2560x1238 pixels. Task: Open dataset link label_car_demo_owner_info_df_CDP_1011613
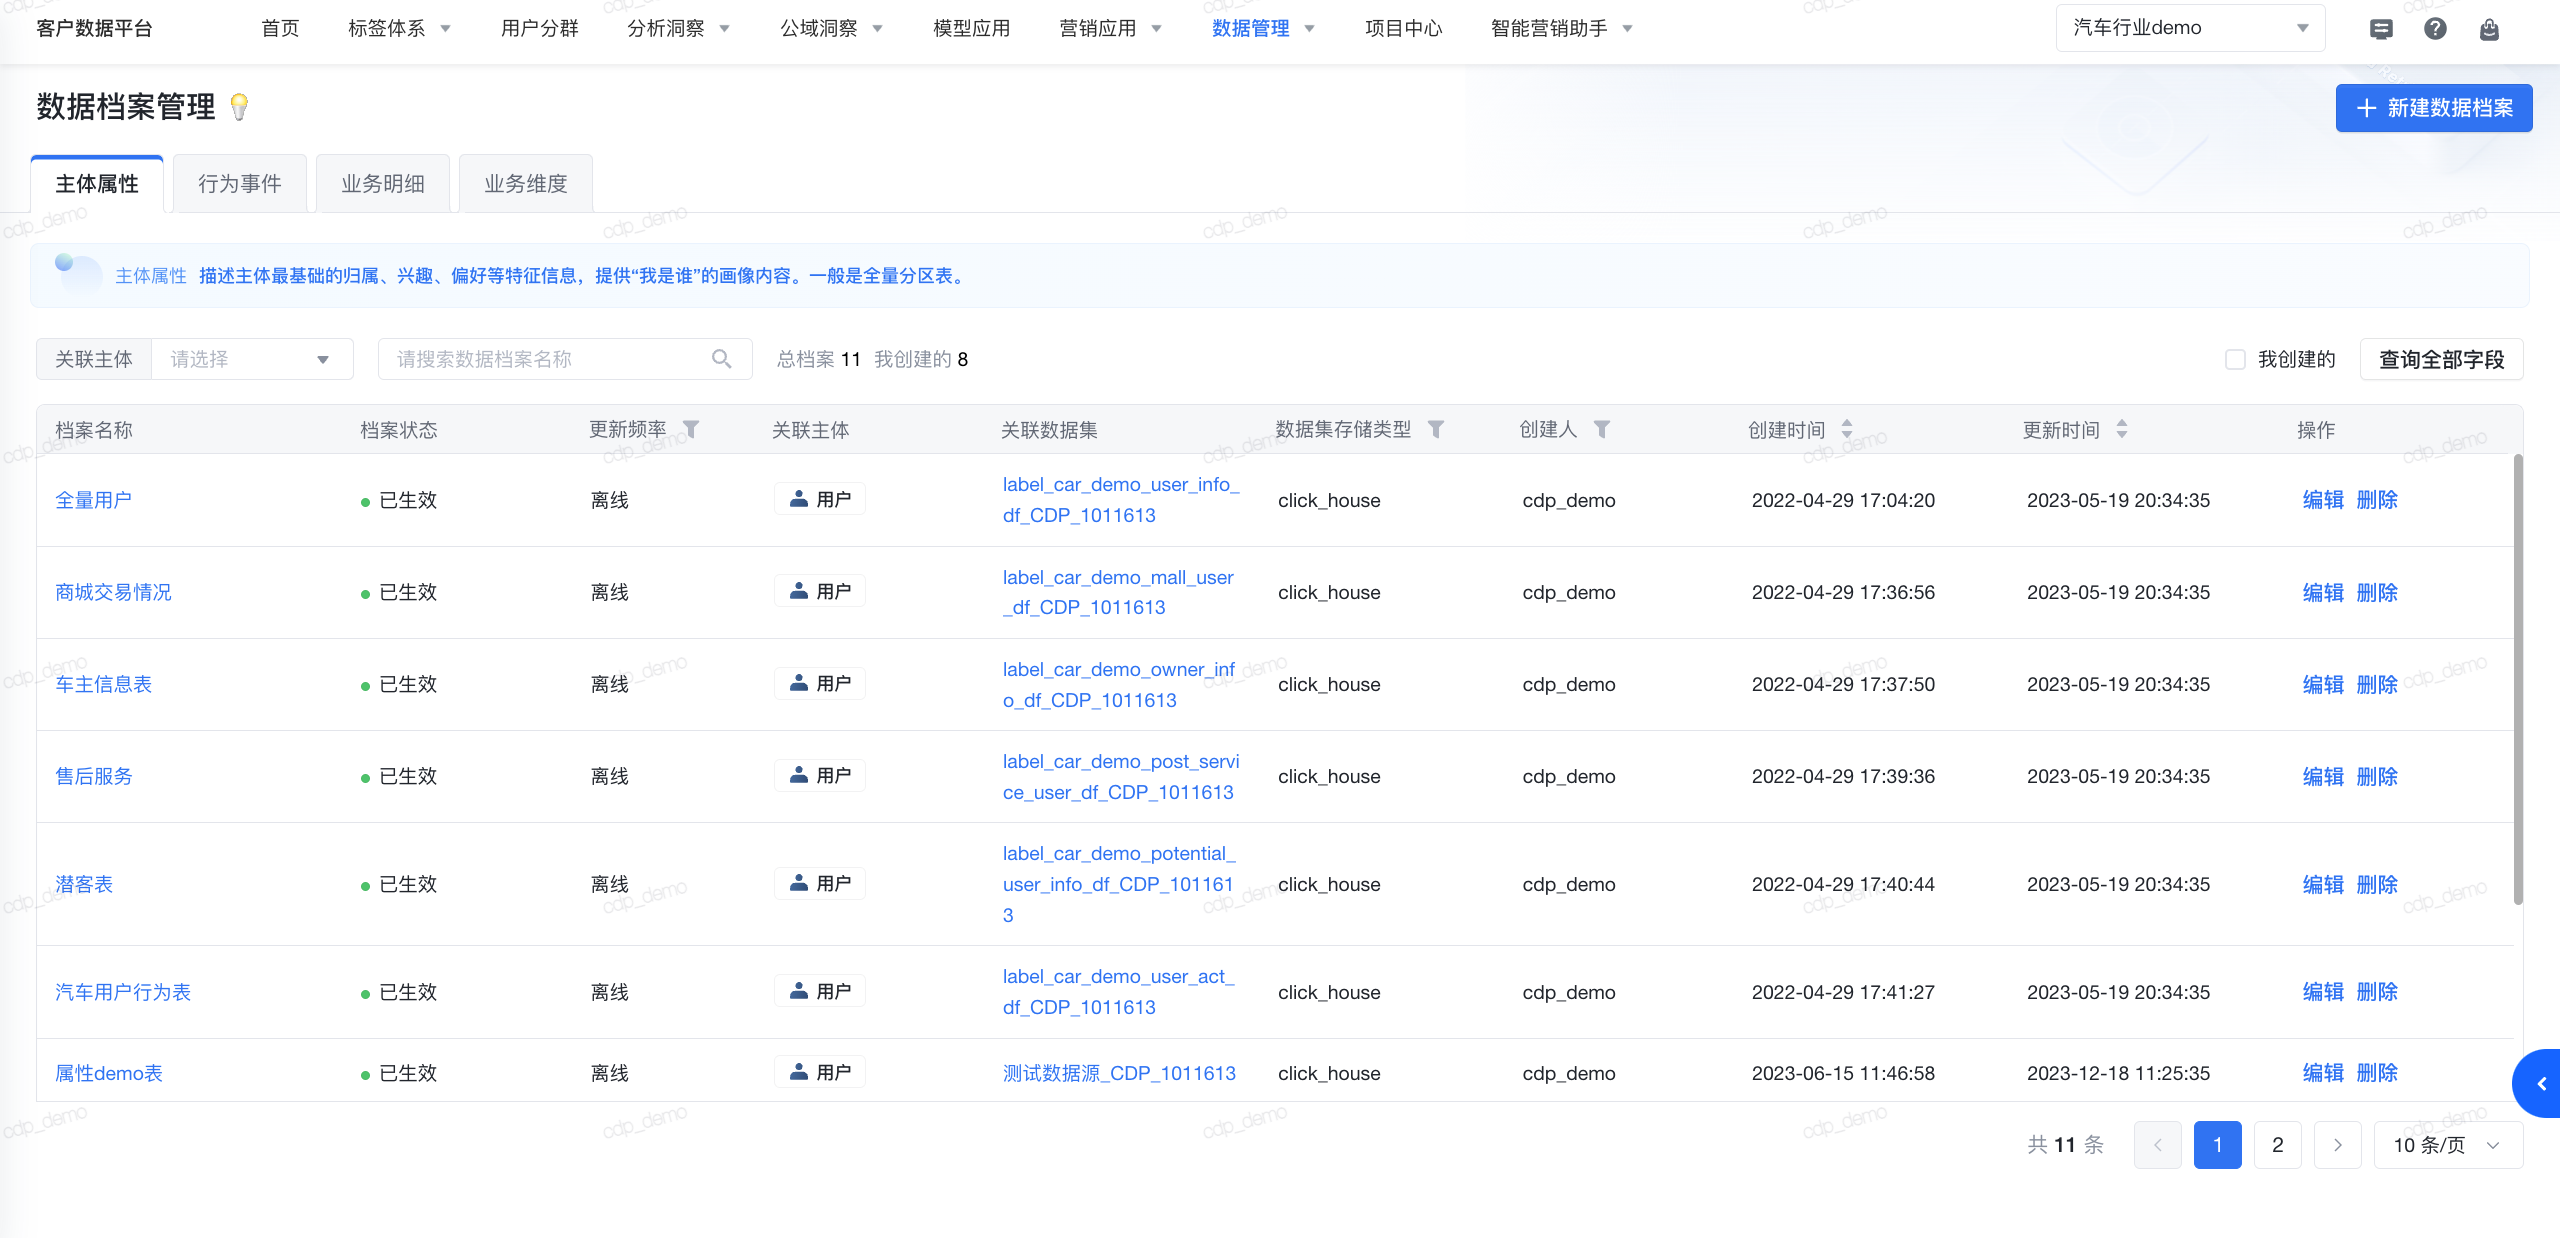point(1119,685)
